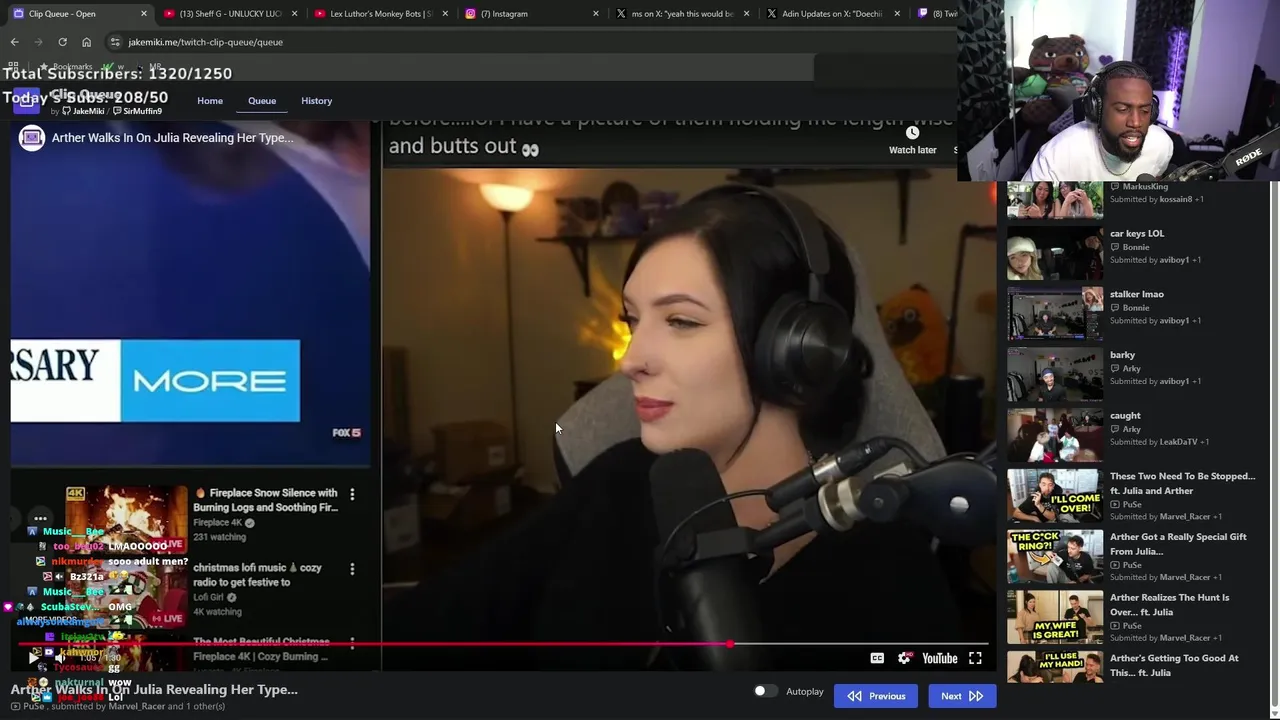Skip to the Next clip
The width and height of the screenshot is (1280, 720).
(x=962, y=696)
